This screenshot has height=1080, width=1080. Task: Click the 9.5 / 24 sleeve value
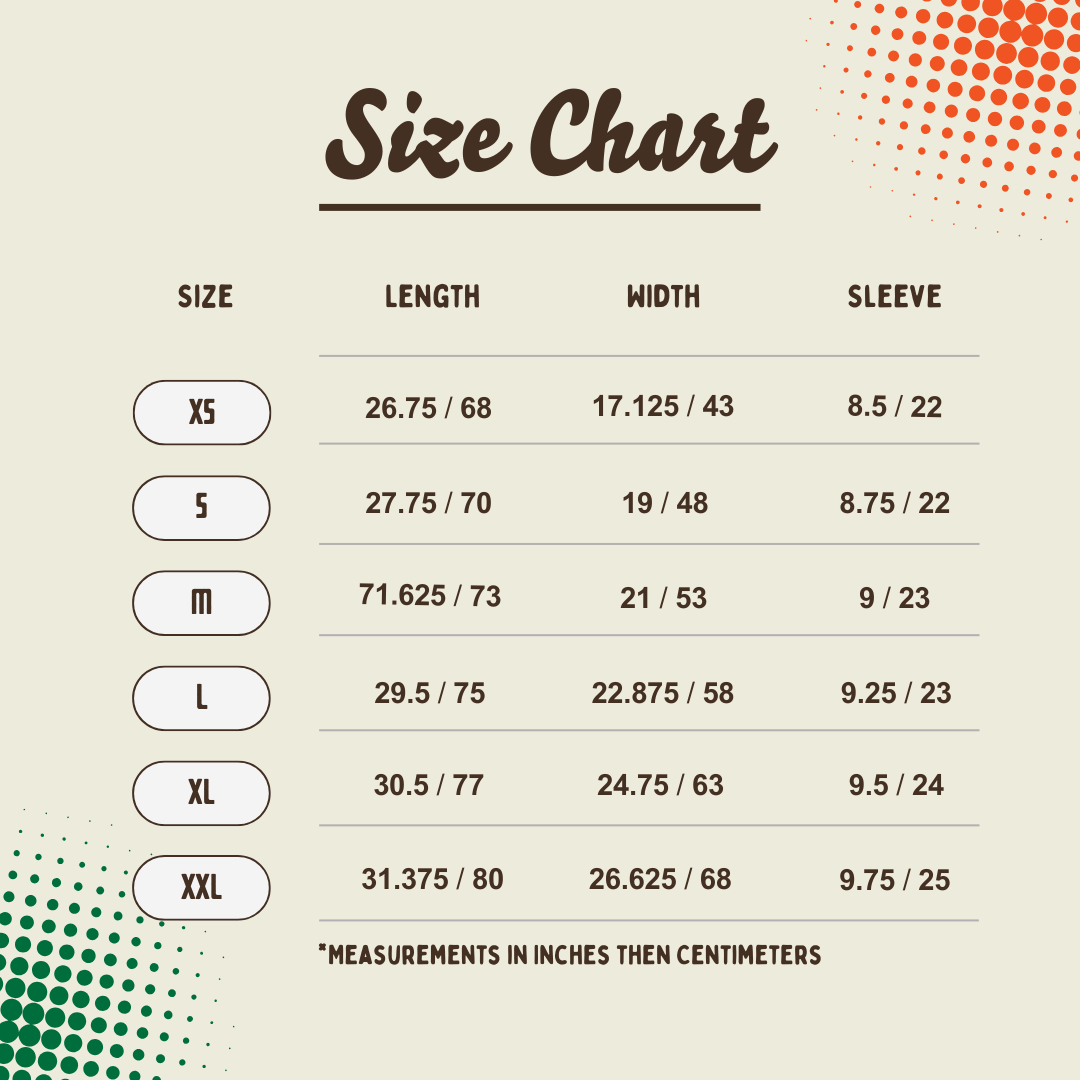coord(896,785)
